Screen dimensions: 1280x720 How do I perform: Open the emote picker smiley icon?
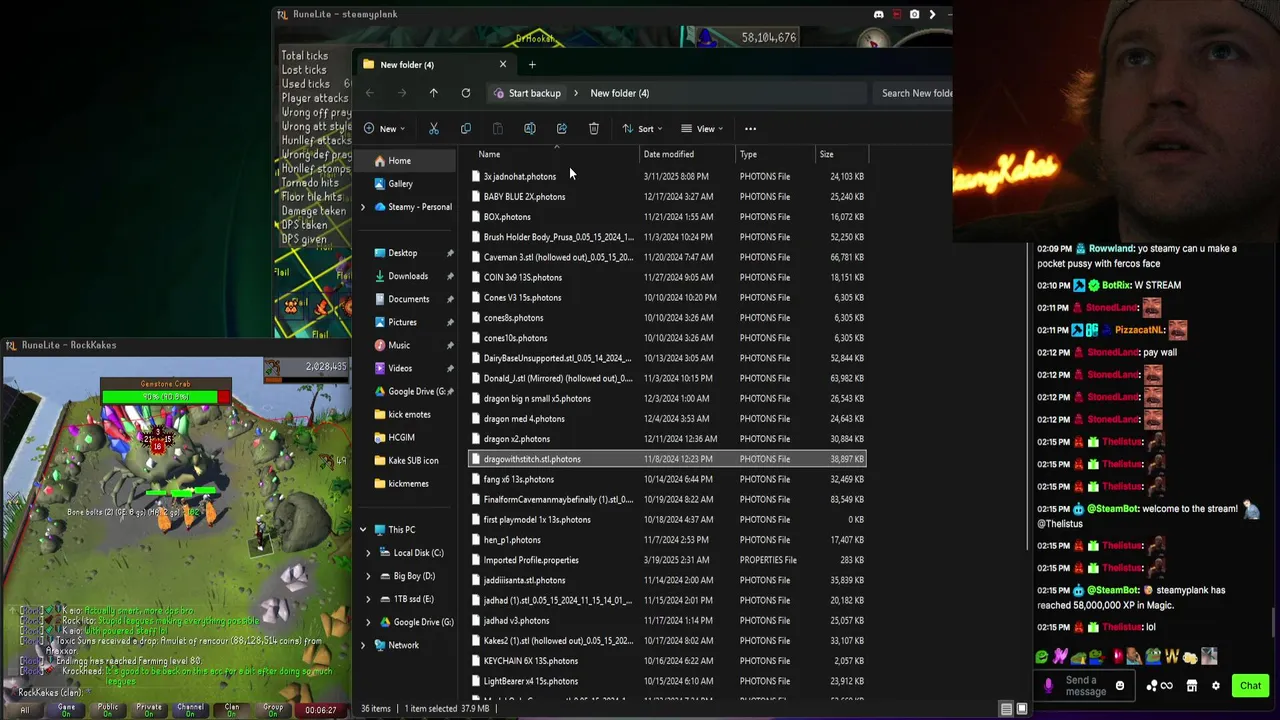point(1120,686)
